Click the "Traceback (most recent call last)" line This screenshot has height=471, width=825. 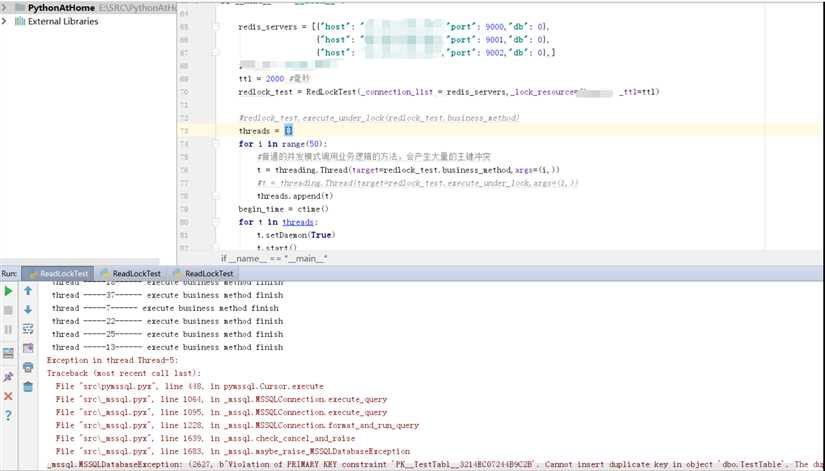pyautogui.click(x=124, y=373)
